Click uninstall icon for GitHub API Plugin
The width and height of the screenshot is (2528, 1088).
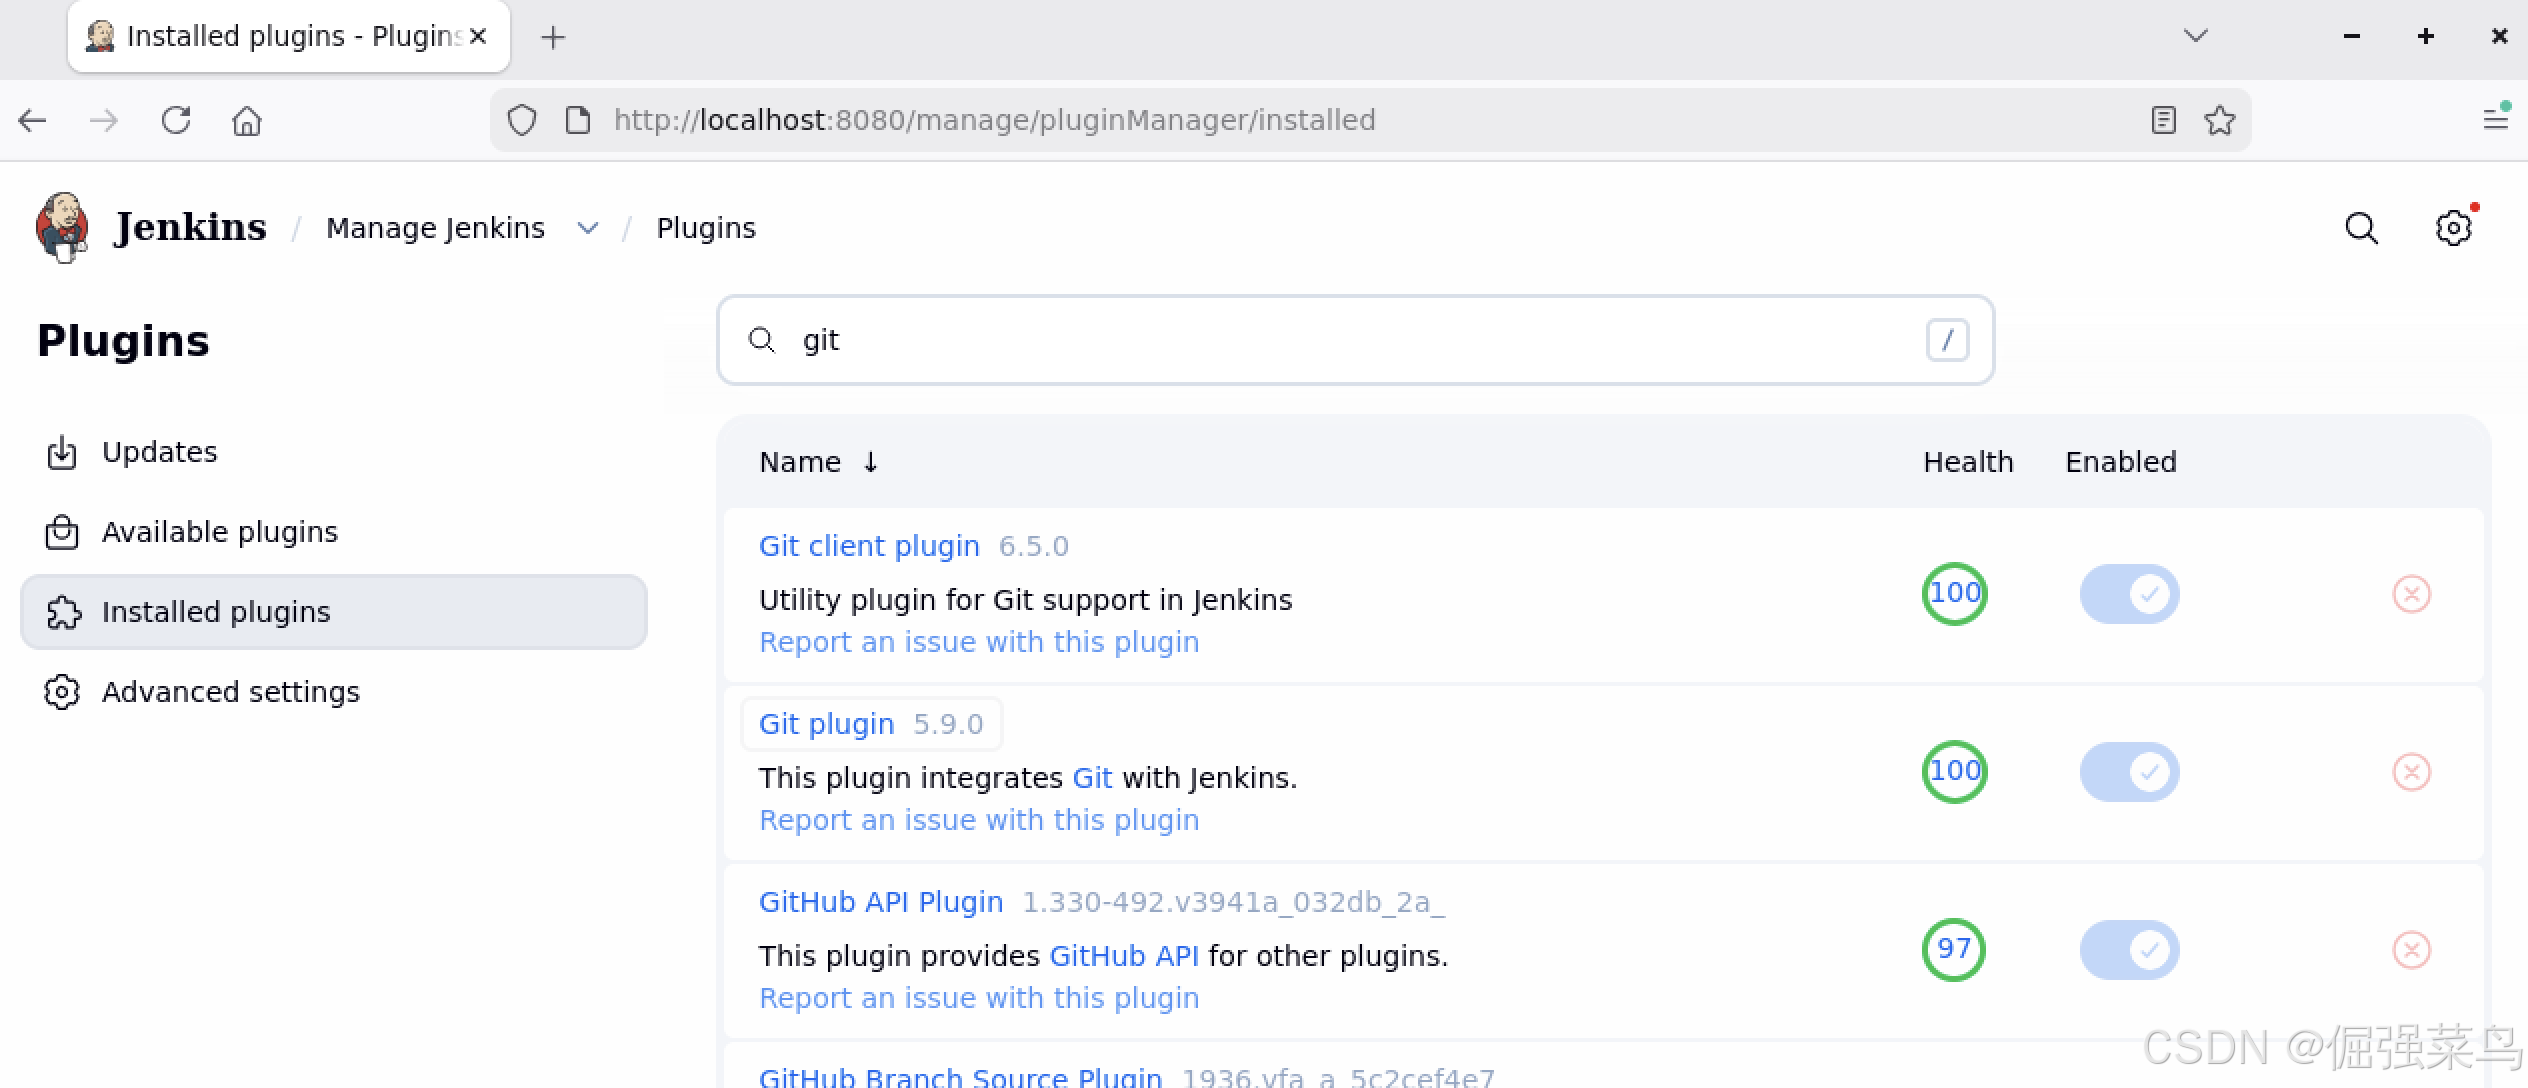click(2411, 950)
